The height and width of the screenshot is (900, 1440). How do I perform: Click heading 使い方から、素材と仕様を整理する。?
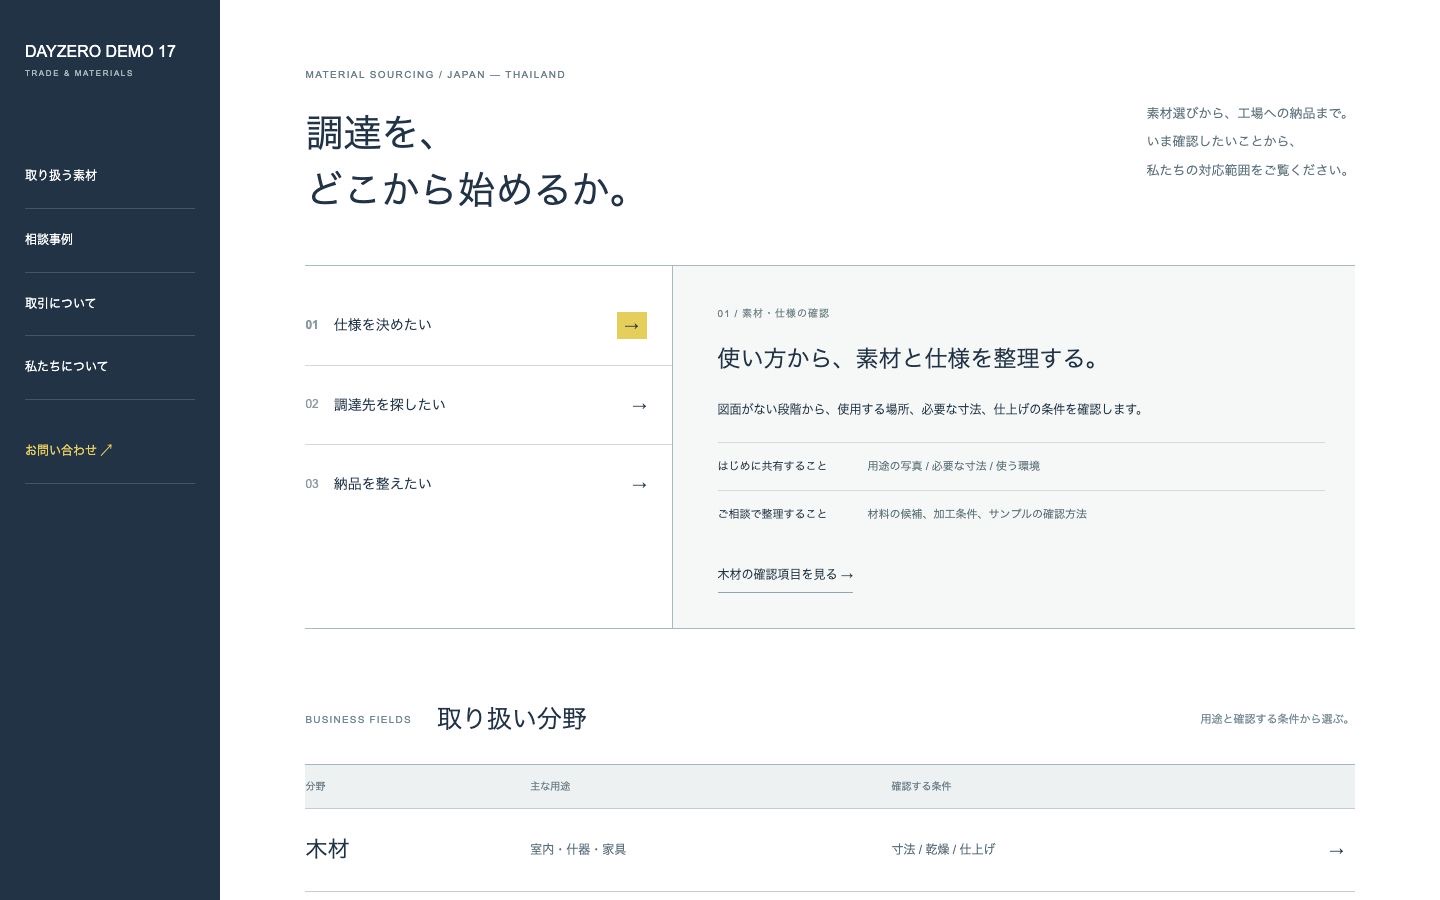908,359
